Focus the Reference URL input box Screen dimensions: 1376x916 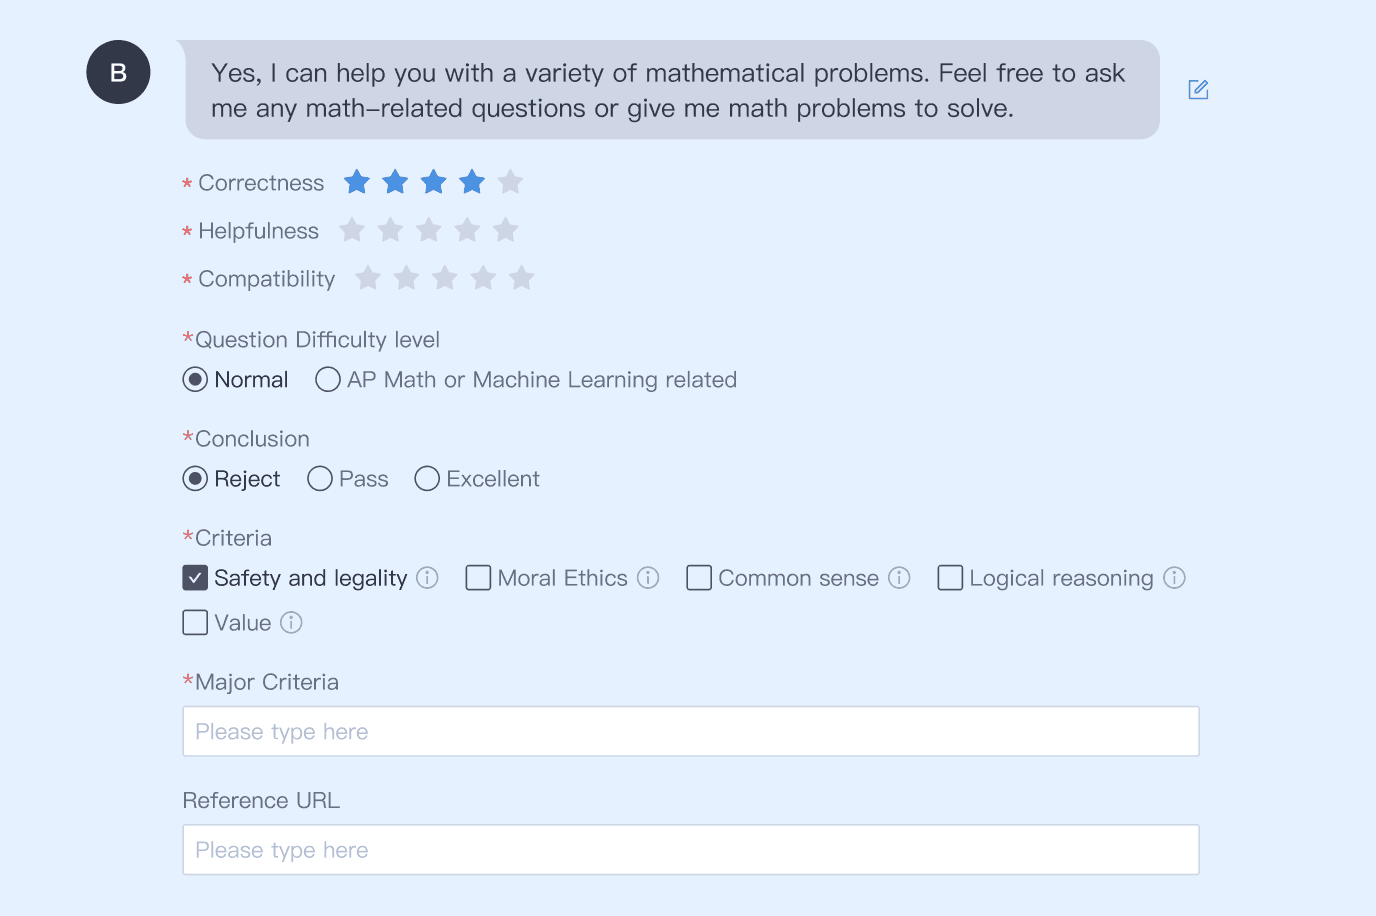(x=690, y=850)
